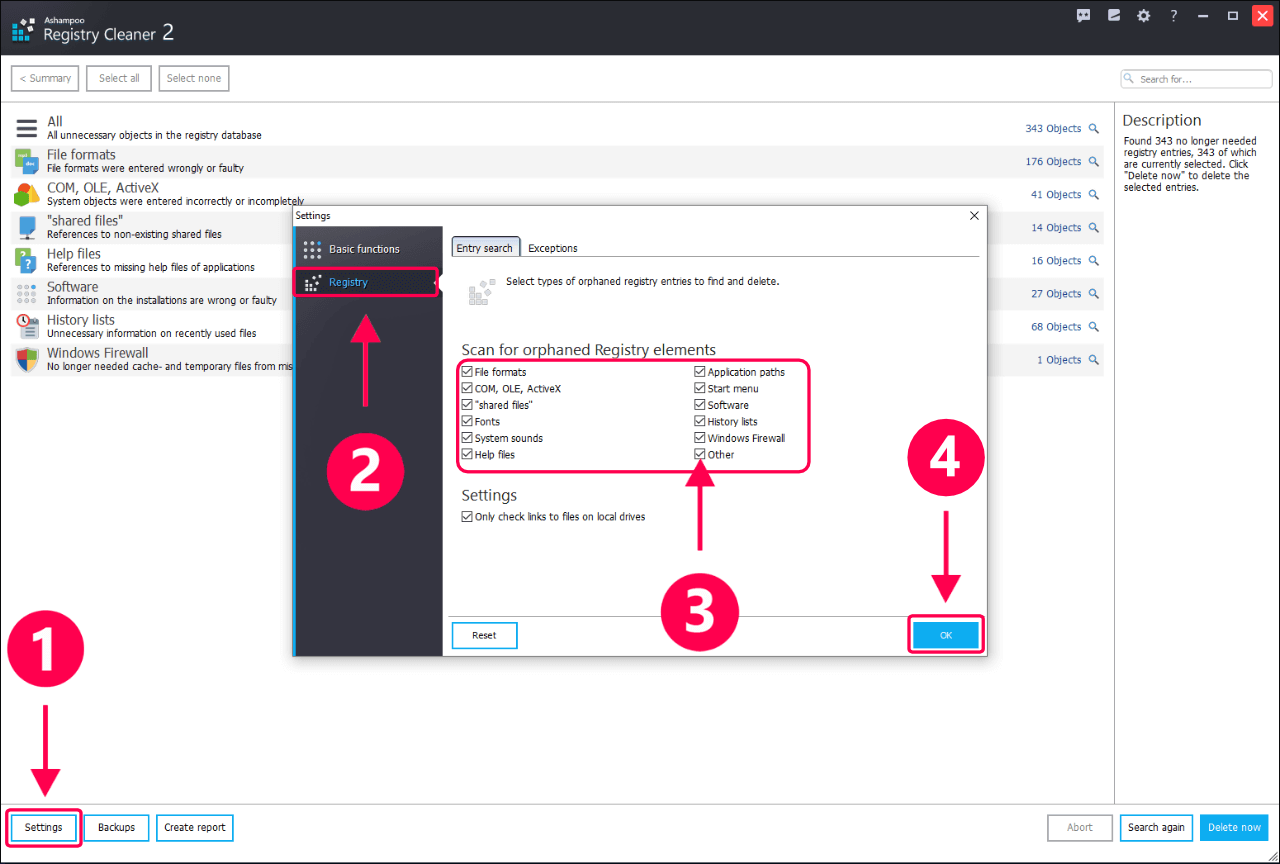Toggle Help files checkbox in Settings
The width and height of the screenshot is (1280, 864).
pyautogui.click(x=467, y=454)
